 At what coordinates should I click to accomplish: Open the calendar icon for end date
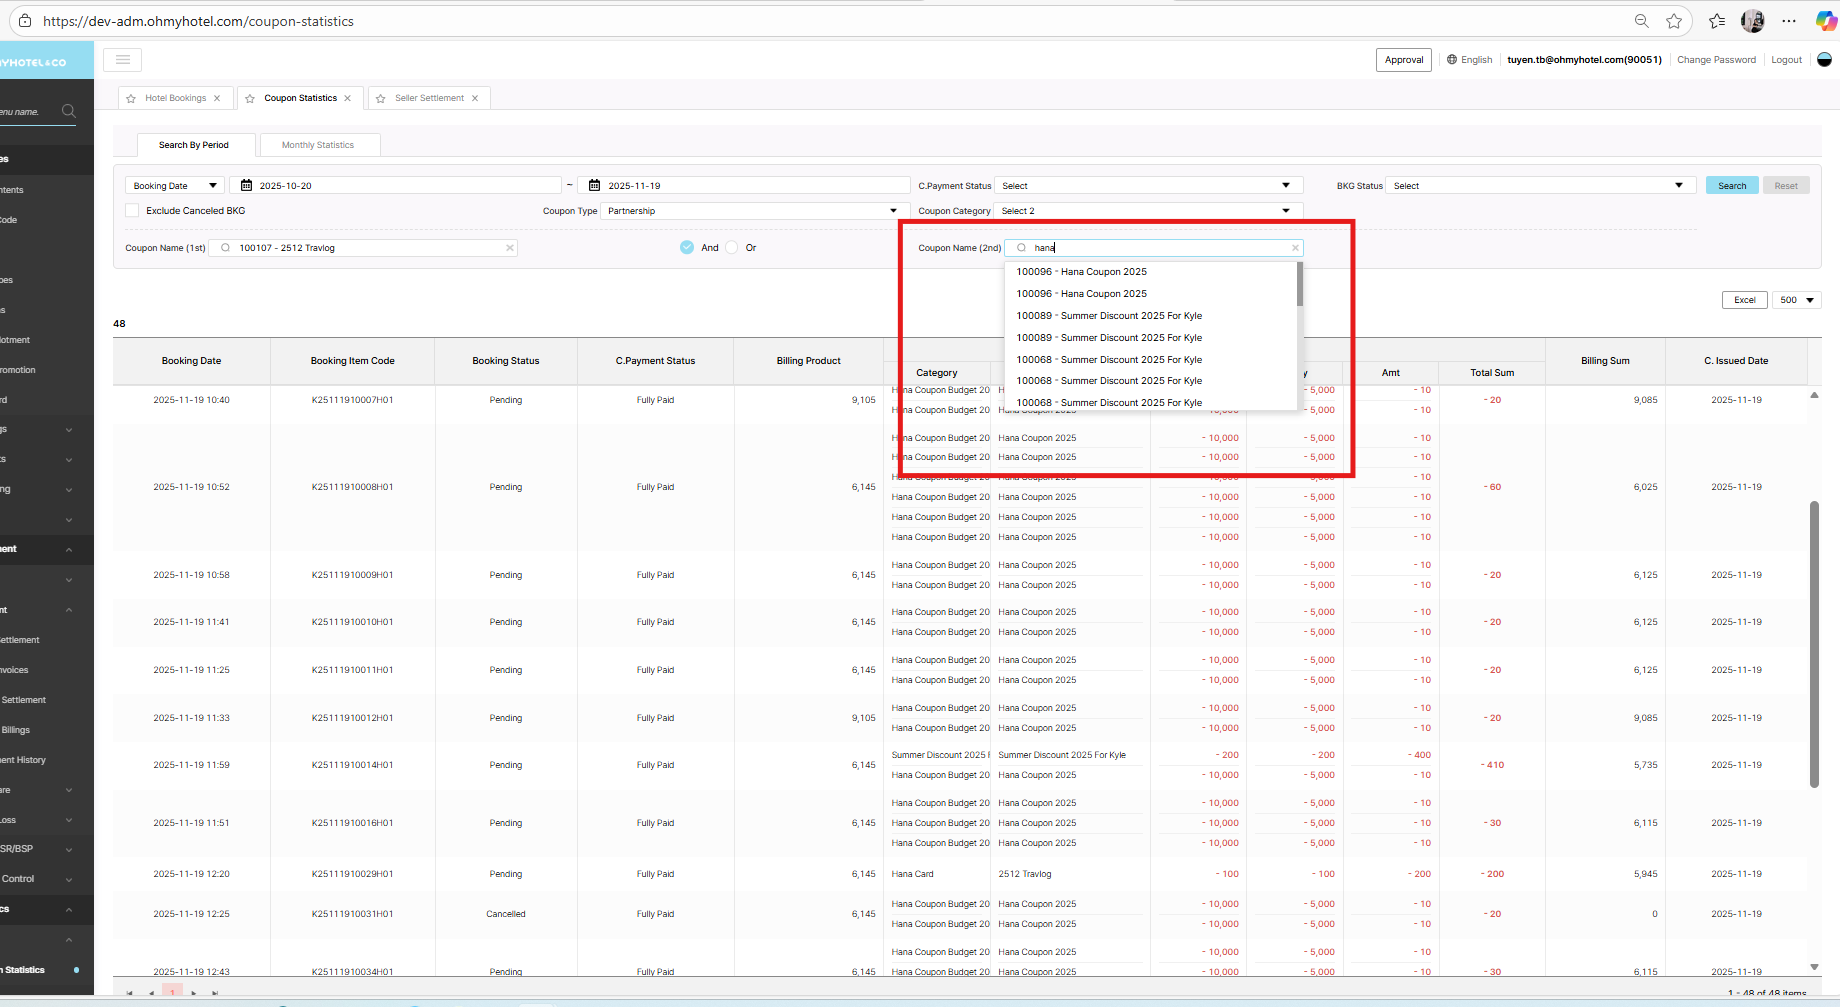click(594, 185)
